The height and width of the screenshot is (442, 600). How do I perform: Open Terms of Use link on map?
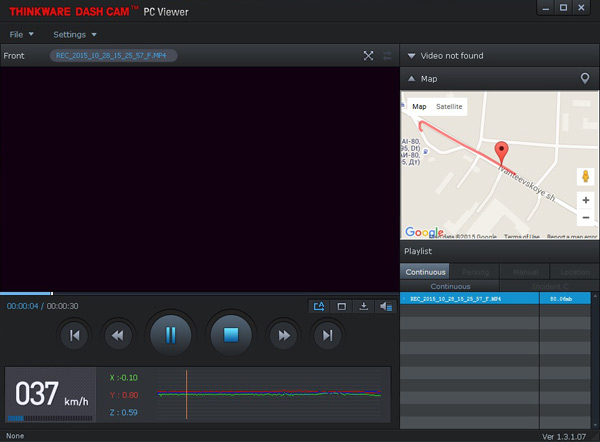pyautogui.click(x=522, y=236)
